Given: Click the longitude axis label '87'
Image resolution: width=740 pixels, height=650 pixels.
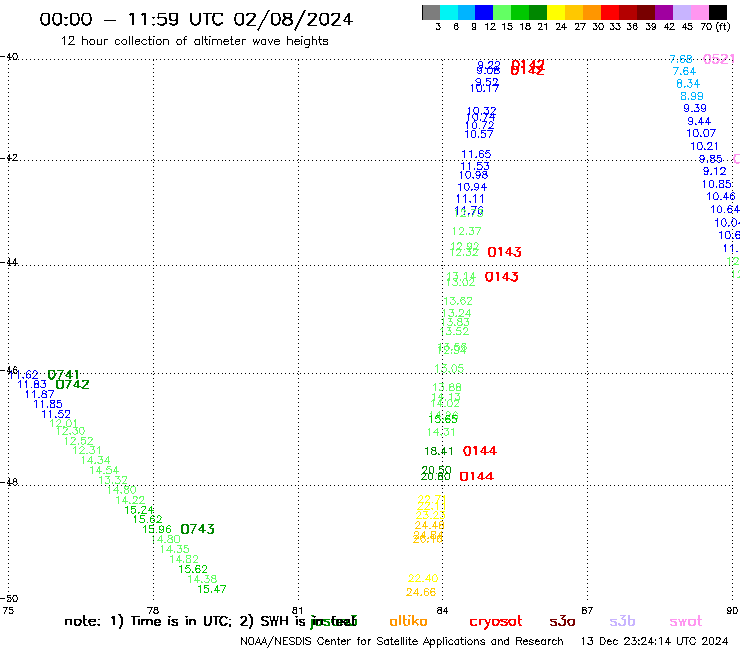Looking at the screenshot, I should tap(587, 611).
